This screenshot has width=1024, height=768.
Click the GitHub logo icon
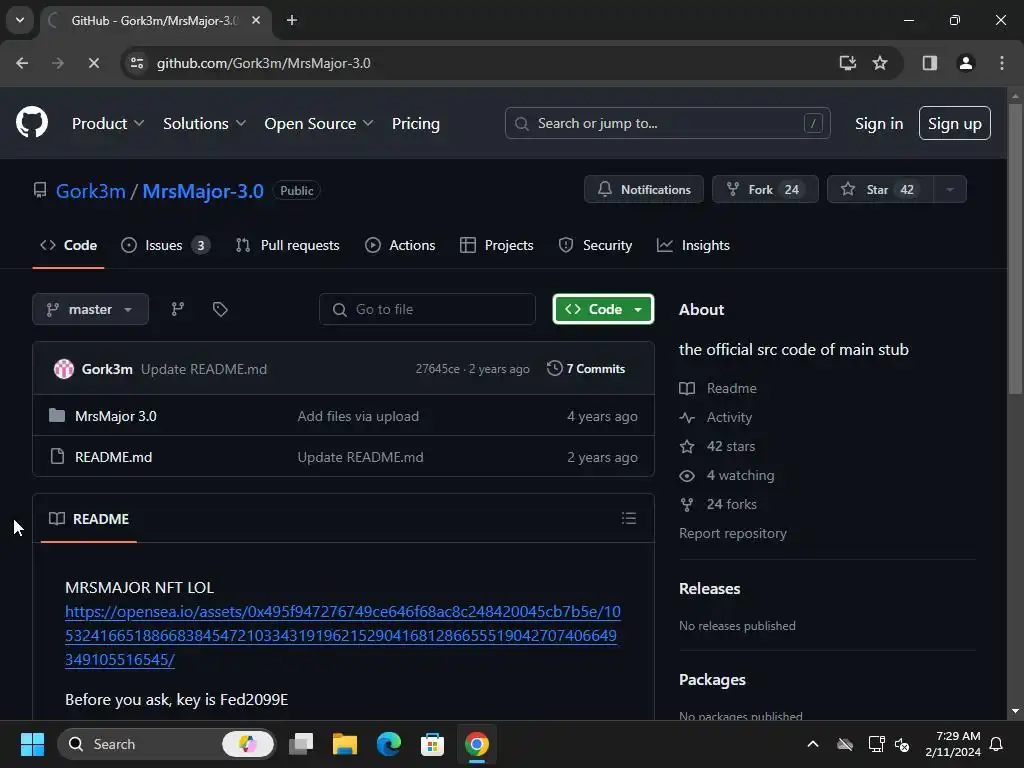(32, 122)
